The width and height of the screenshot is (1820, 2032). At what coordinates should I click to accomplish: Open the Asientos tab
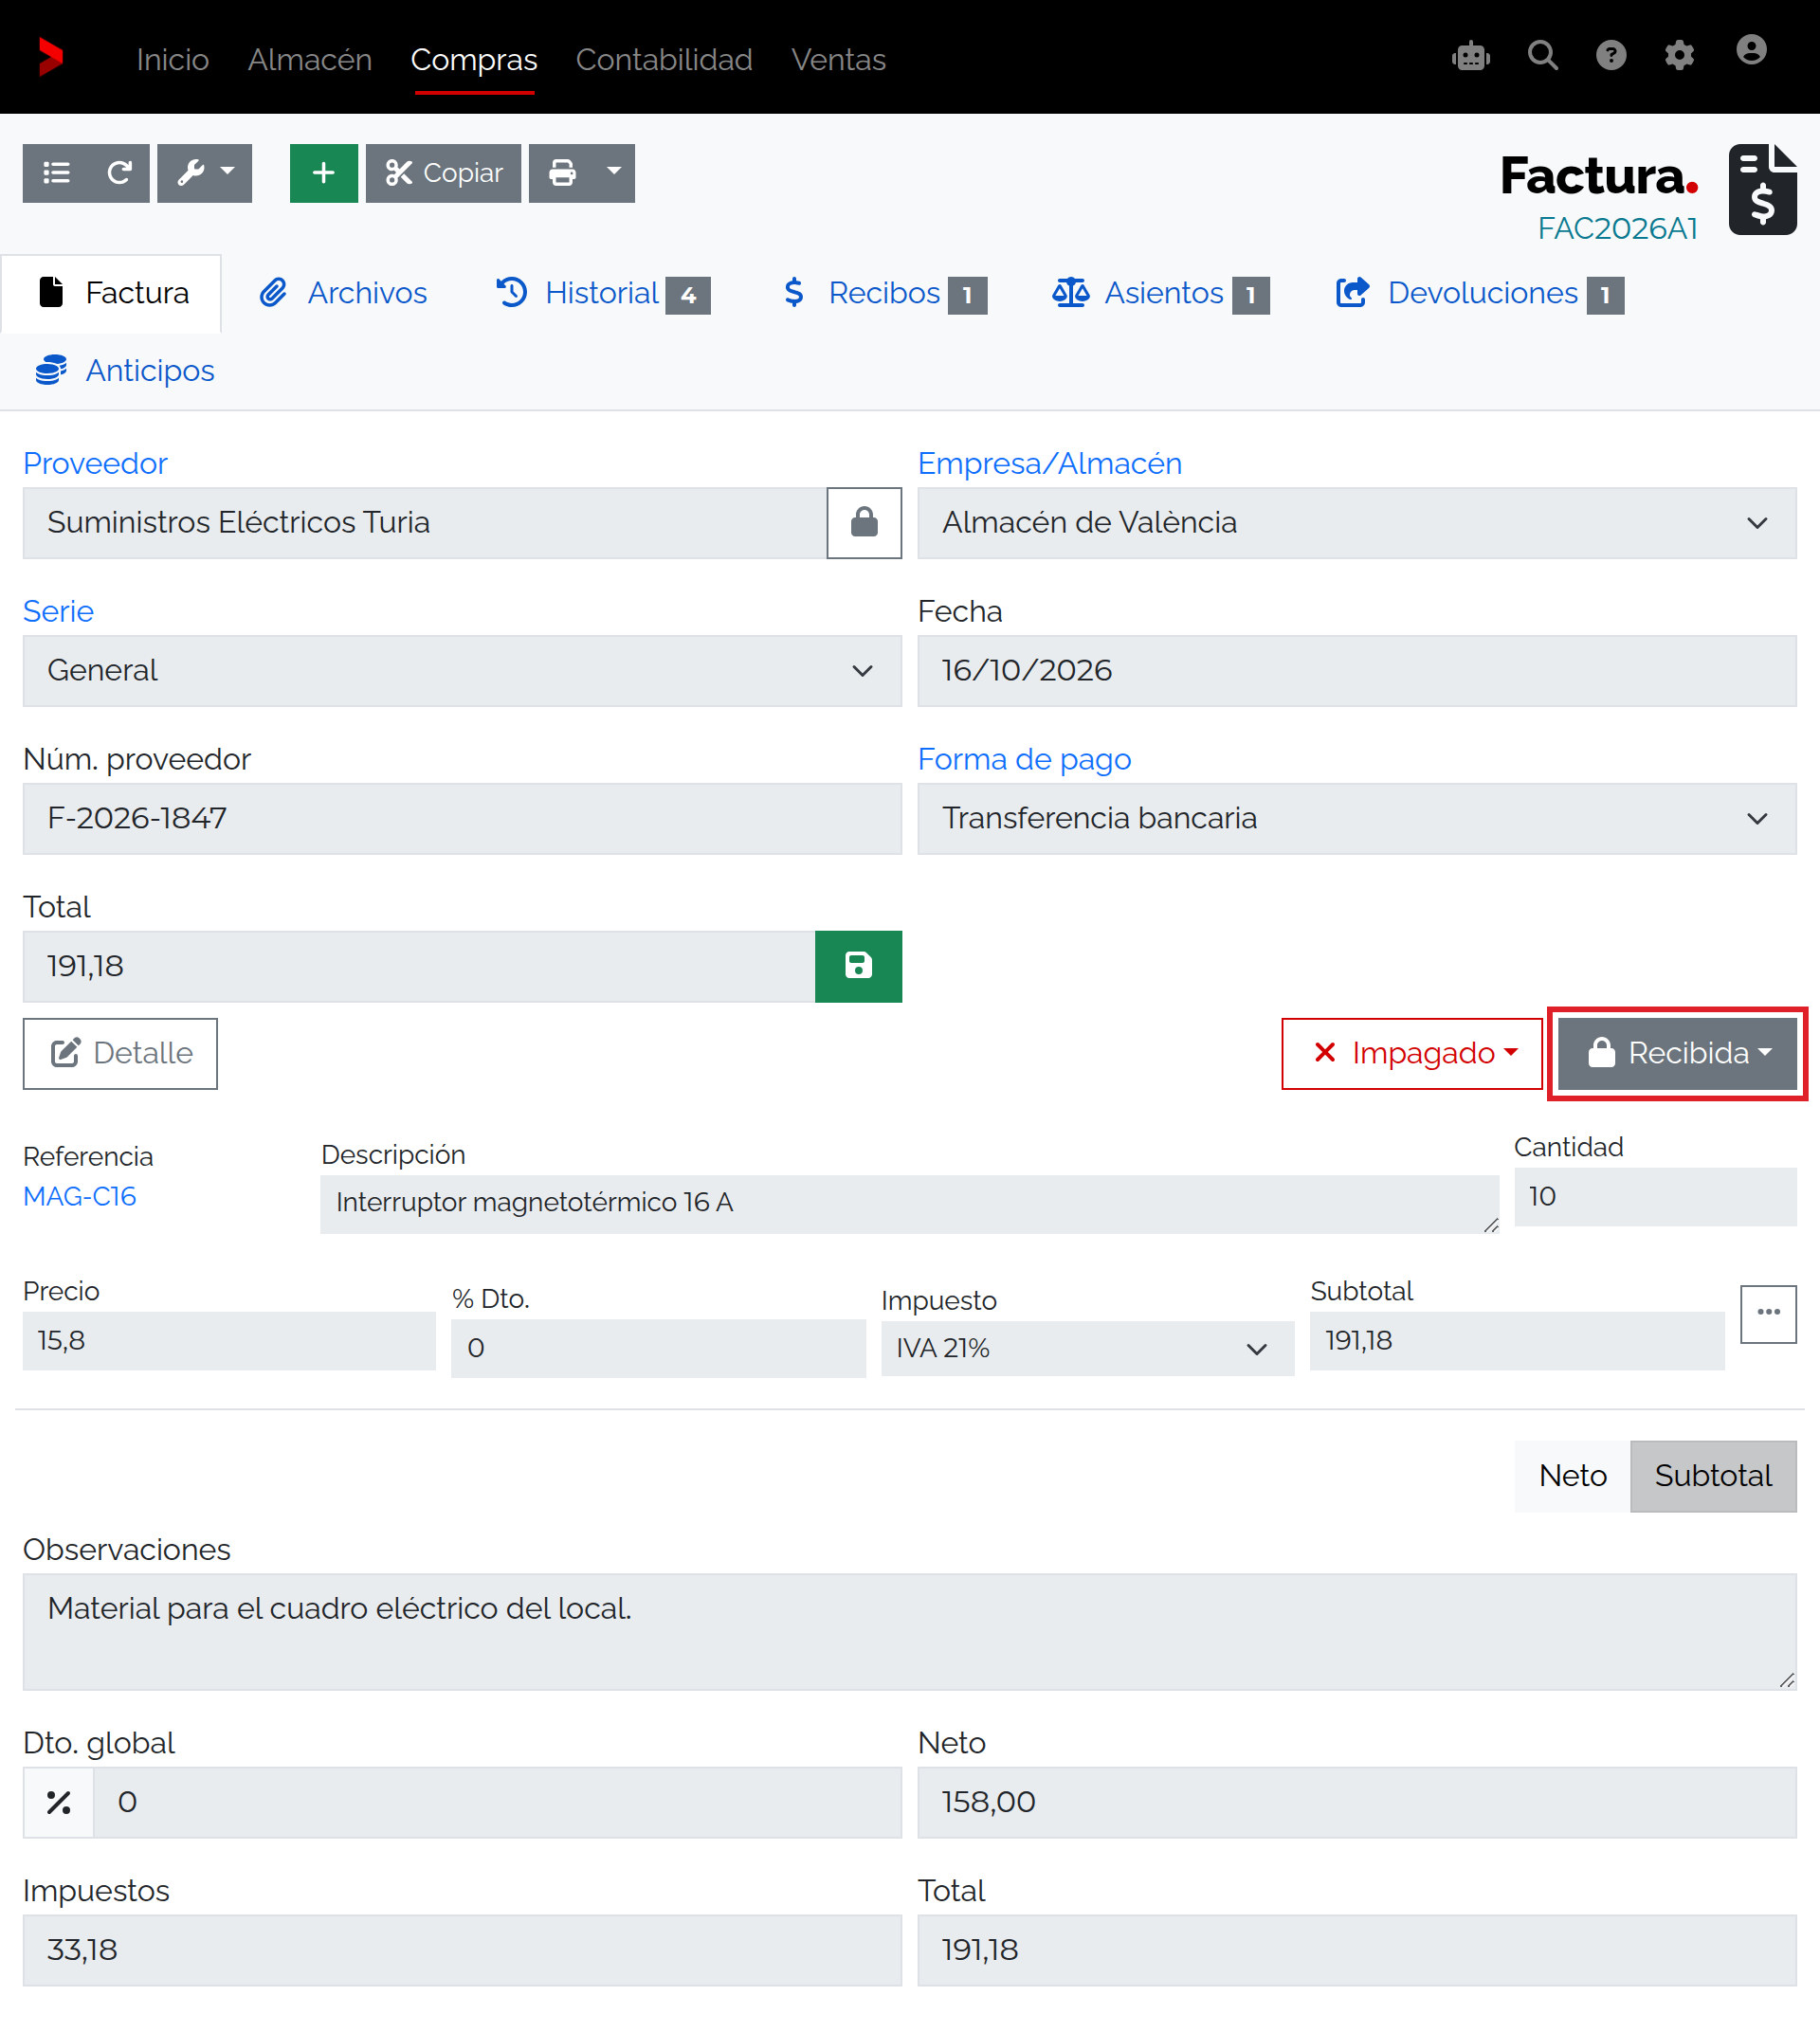click(x=1161, y=293)
